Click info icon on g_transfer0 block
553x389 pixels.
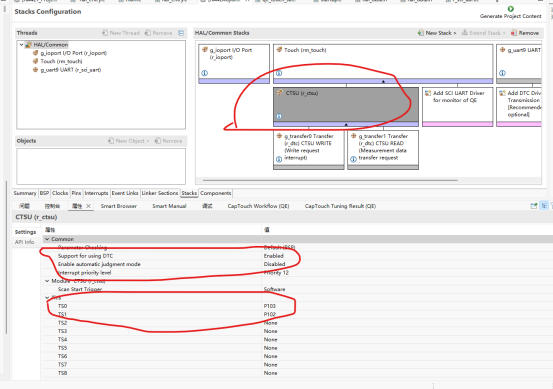point(279,159)
